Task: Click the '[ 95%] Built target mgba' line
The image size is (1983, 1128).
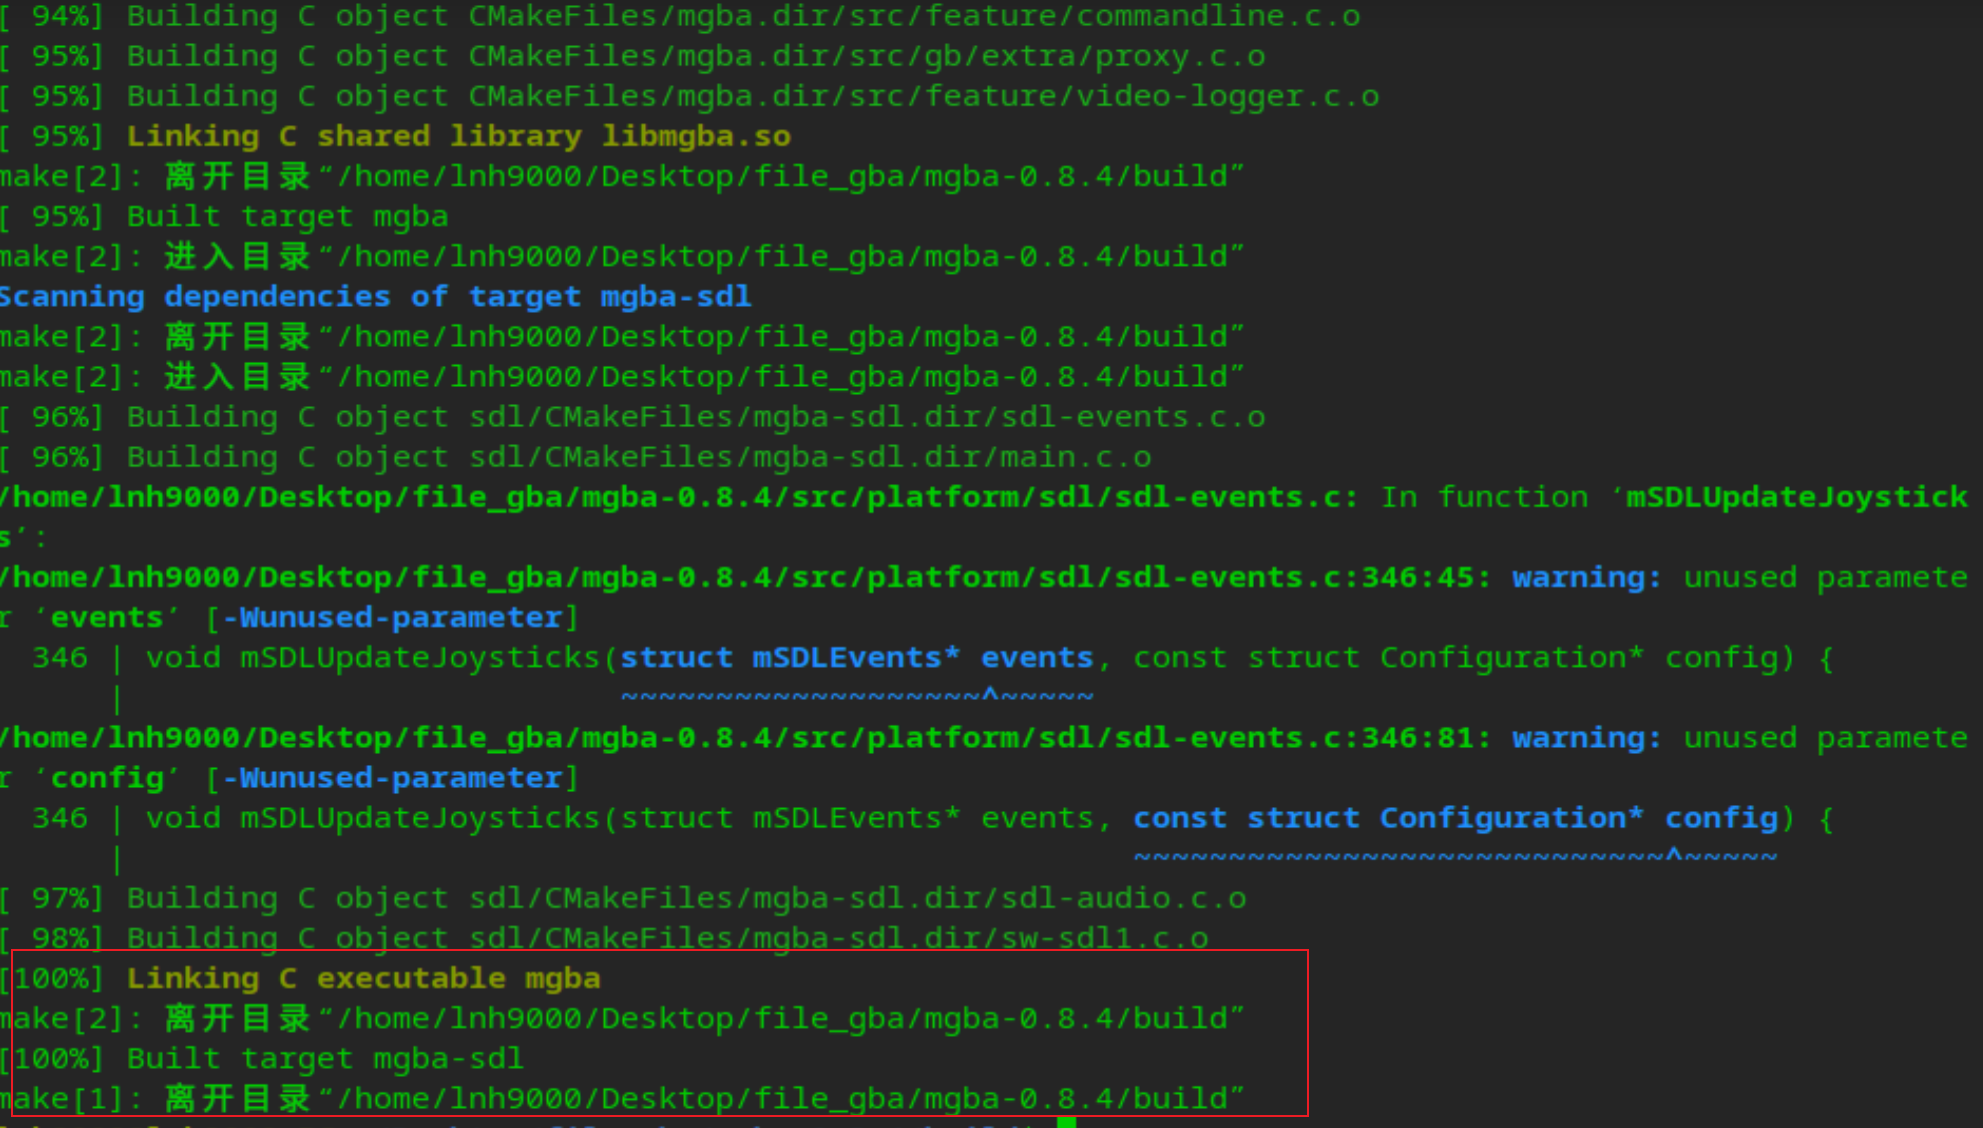Action: tap(224, 217)
